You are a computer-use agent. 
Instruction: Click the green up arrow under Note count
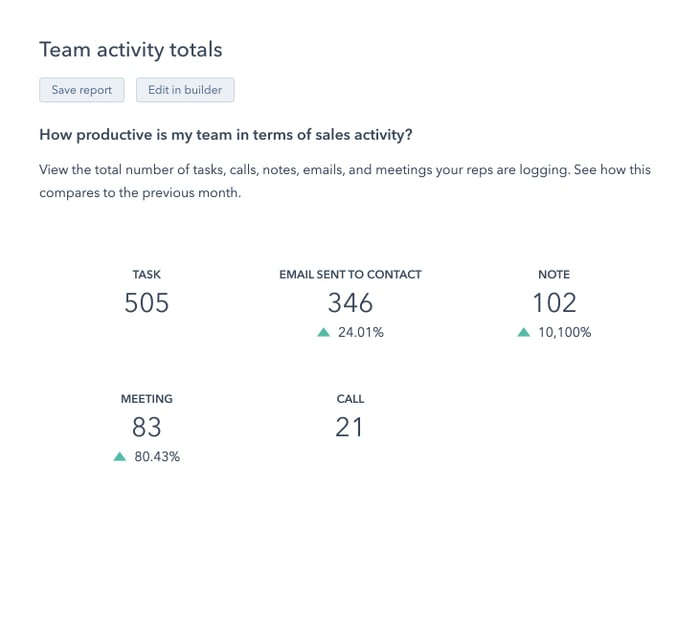[x=523, y=333]
